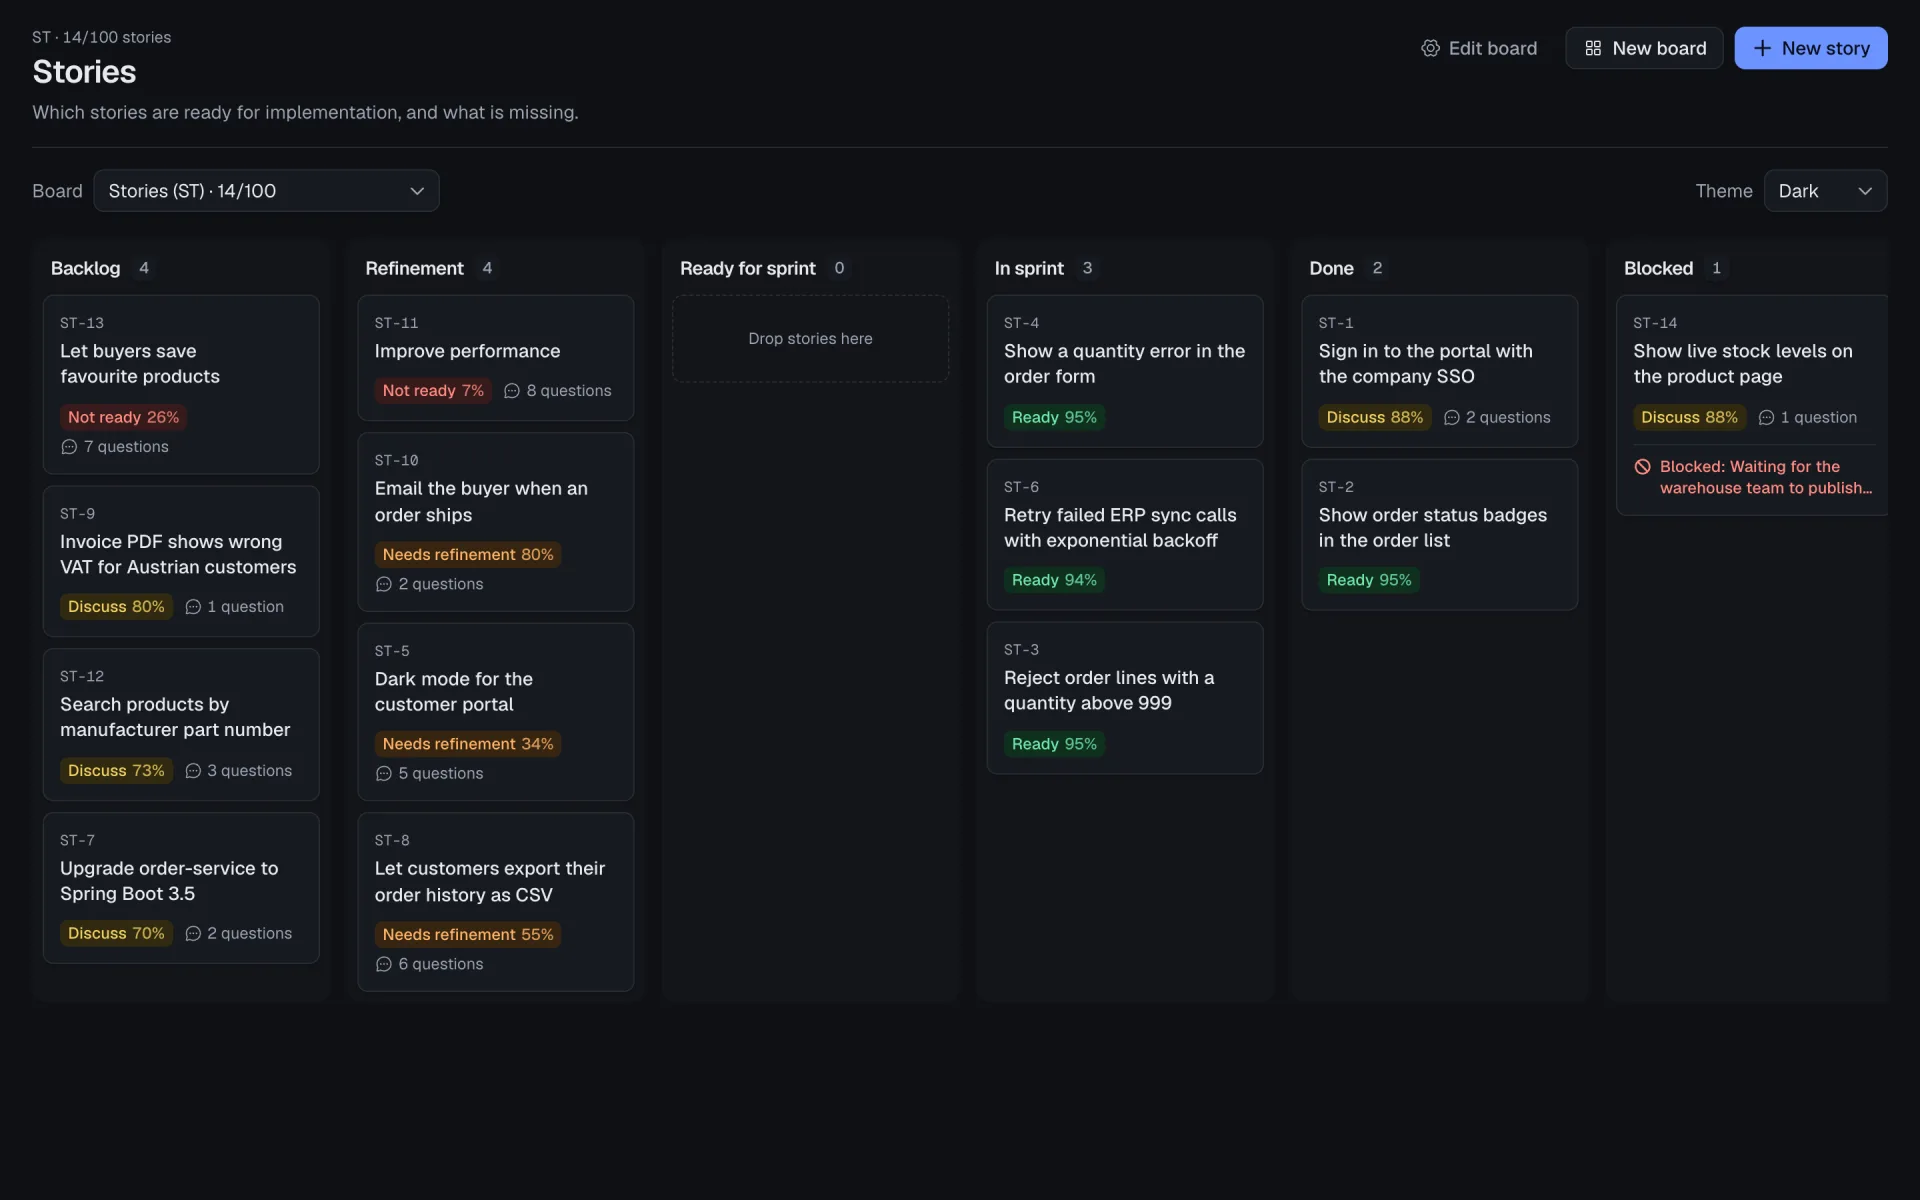Click the comment icon on ST-8 export CSV card

pos(384,965)
